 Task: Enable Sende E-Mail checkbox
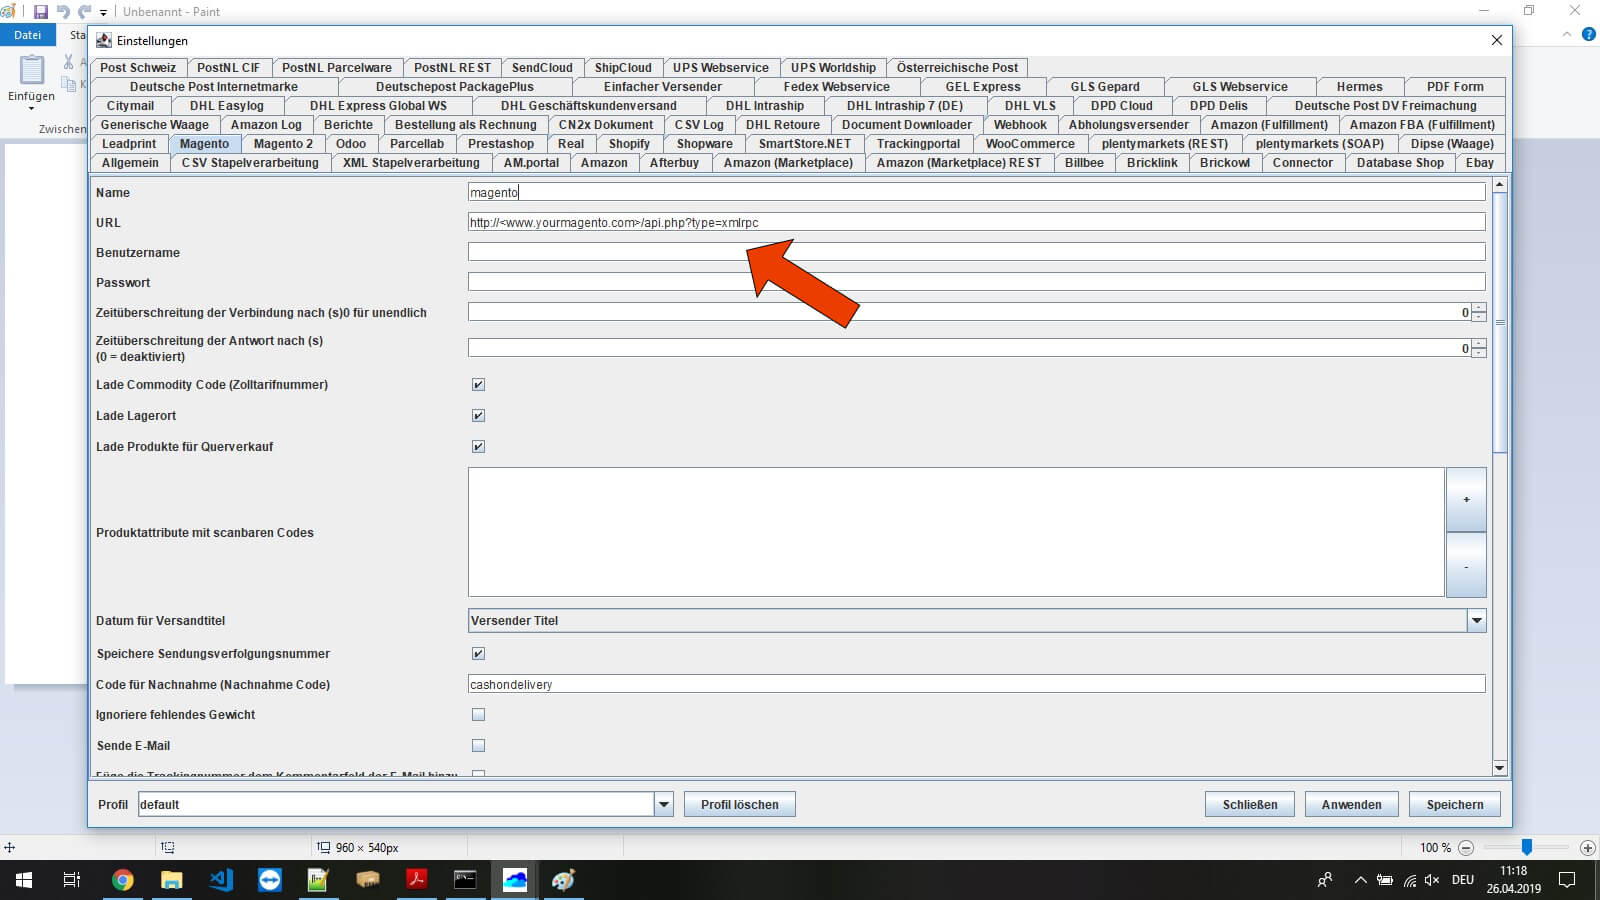tap(478, 746)
